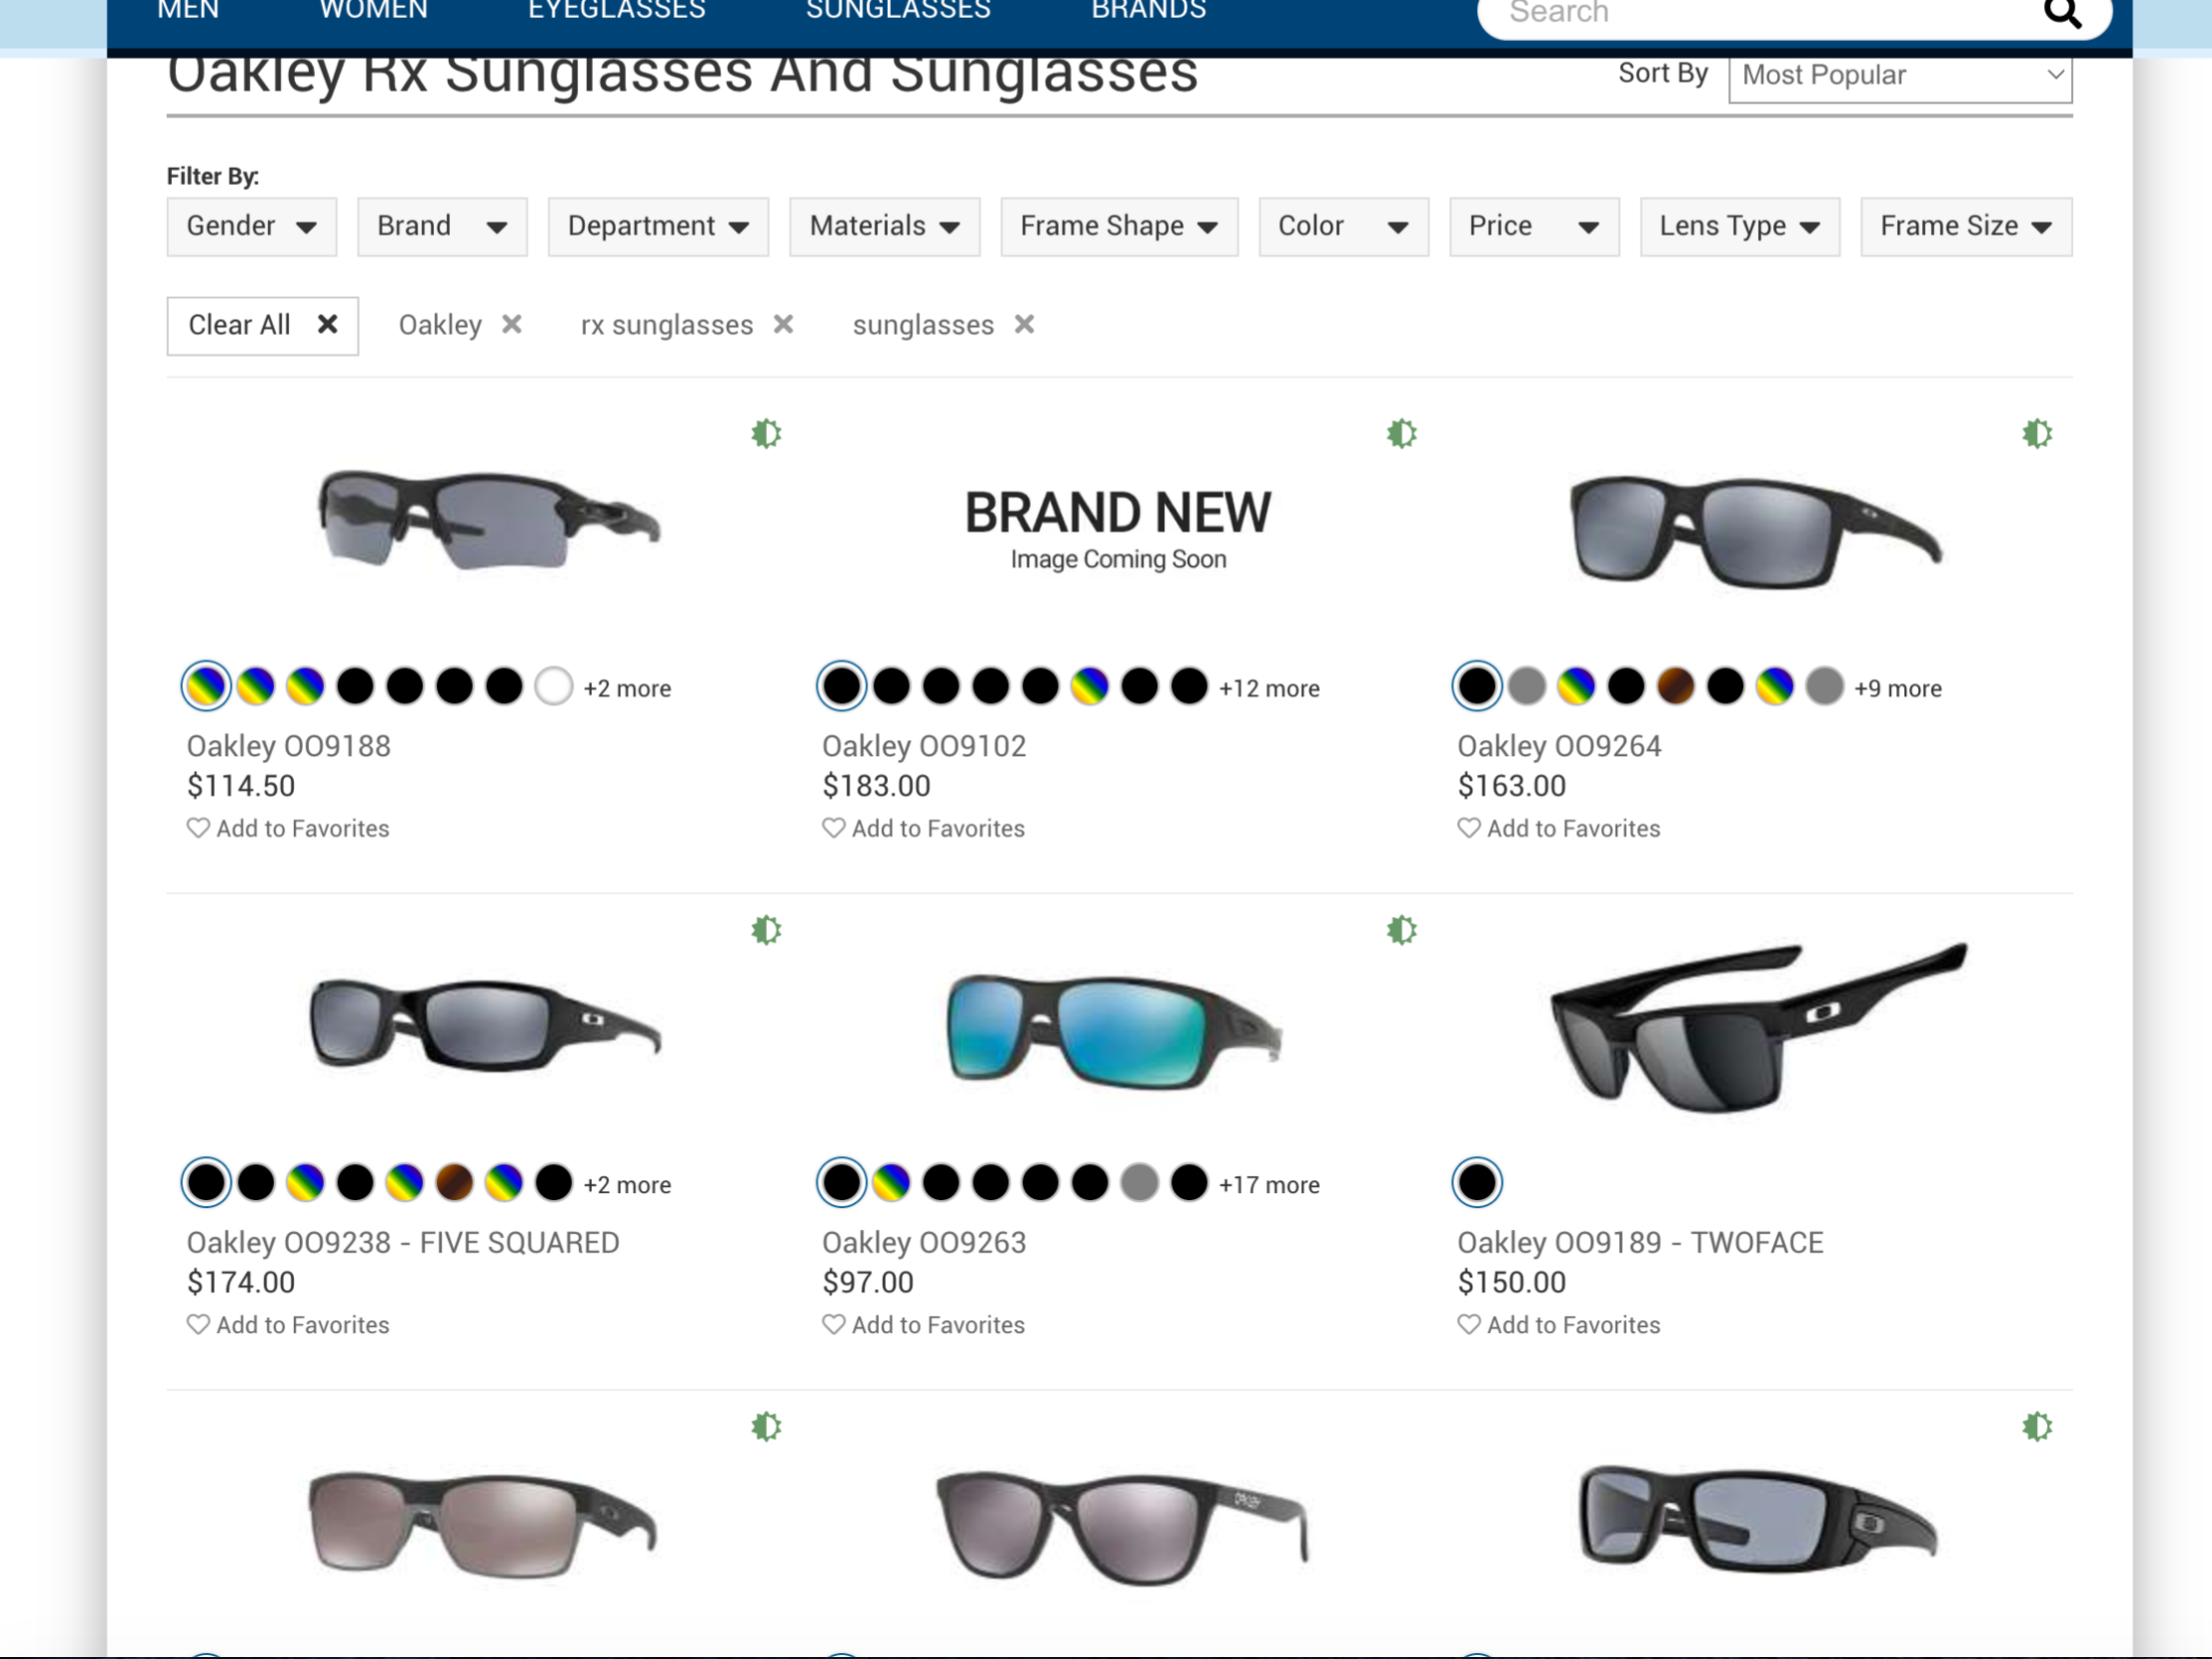Open the SUNGLASSES menu
This screenshot has height=1659, width=2212.
[x=898, y=10]
